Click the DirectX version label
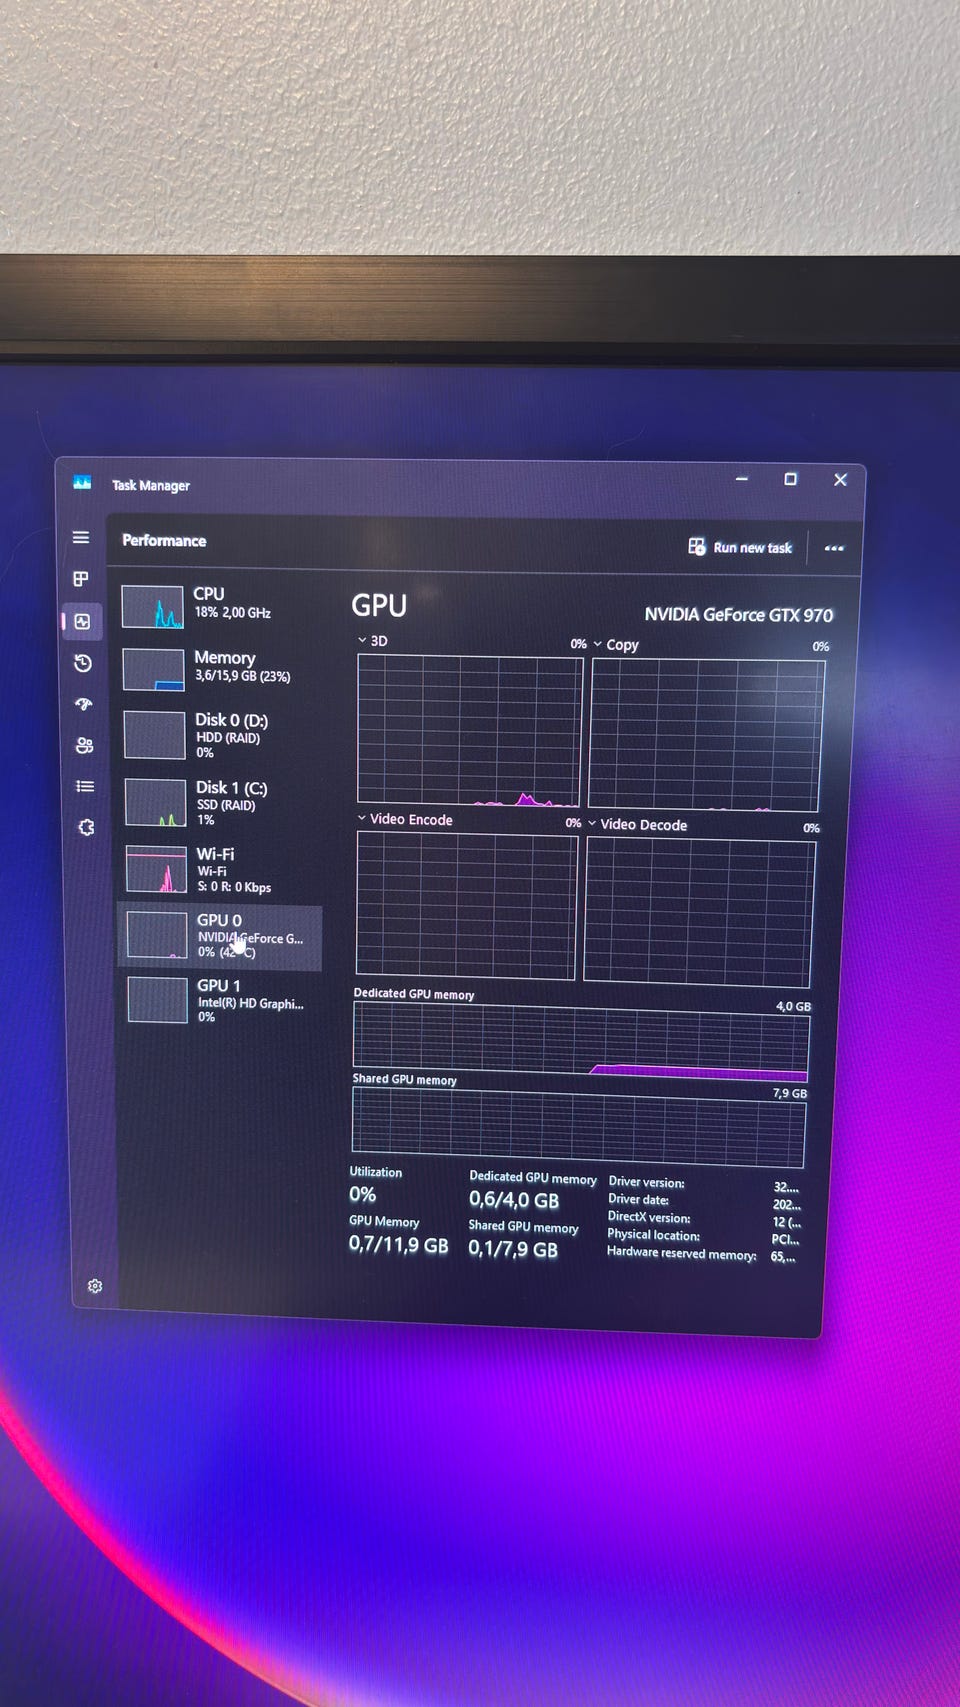This screenshot has width=960, height=1707. [649, 1218]
